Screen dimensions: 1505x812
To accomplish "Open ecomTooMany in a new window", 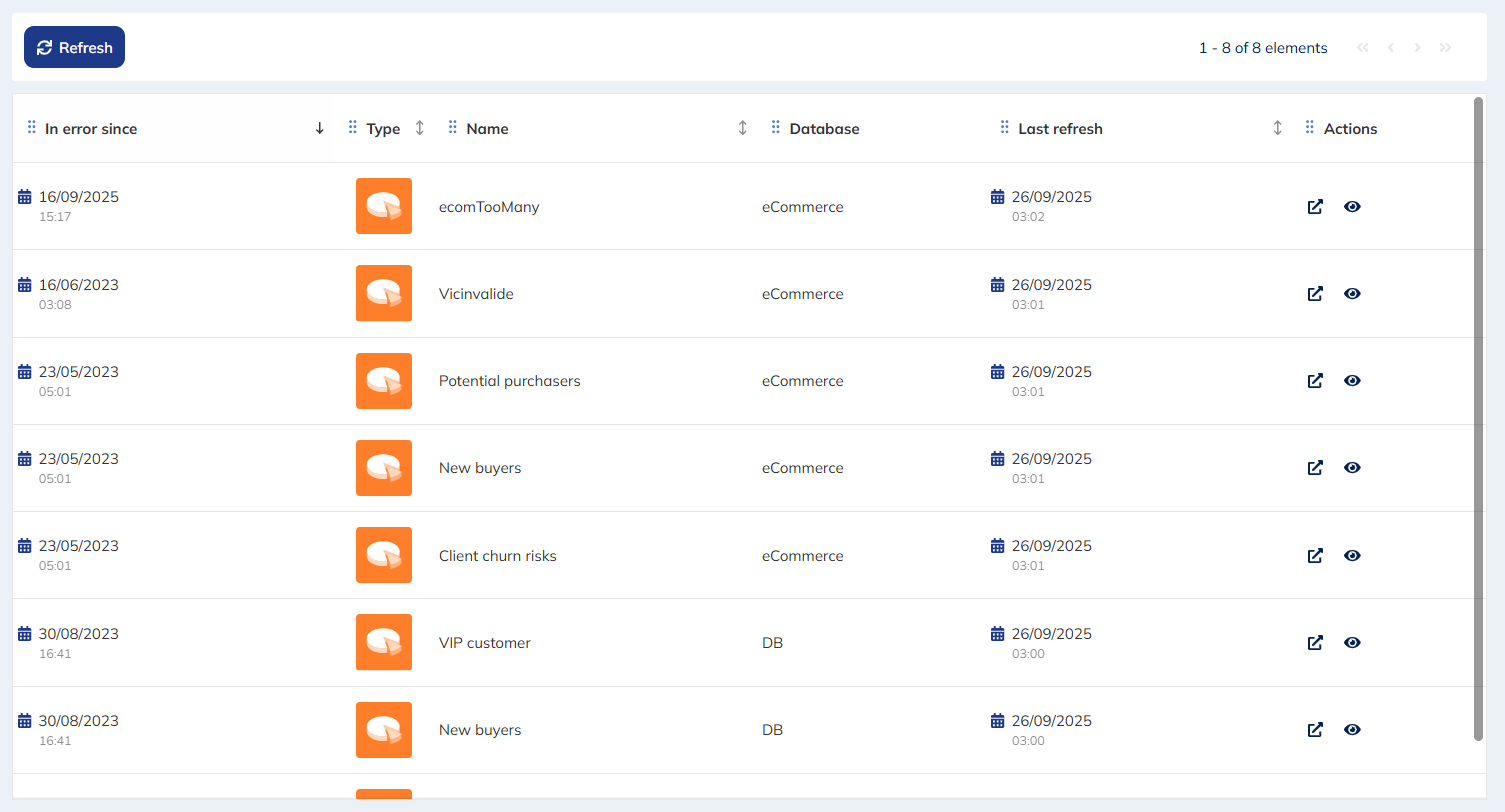I will point(1315,207).
